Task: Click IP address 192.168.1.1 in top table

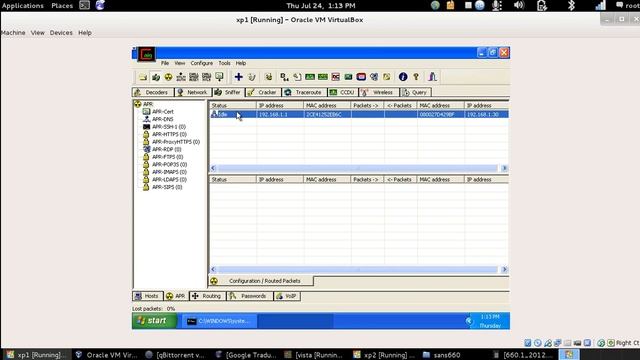Action: click(273, 114)
